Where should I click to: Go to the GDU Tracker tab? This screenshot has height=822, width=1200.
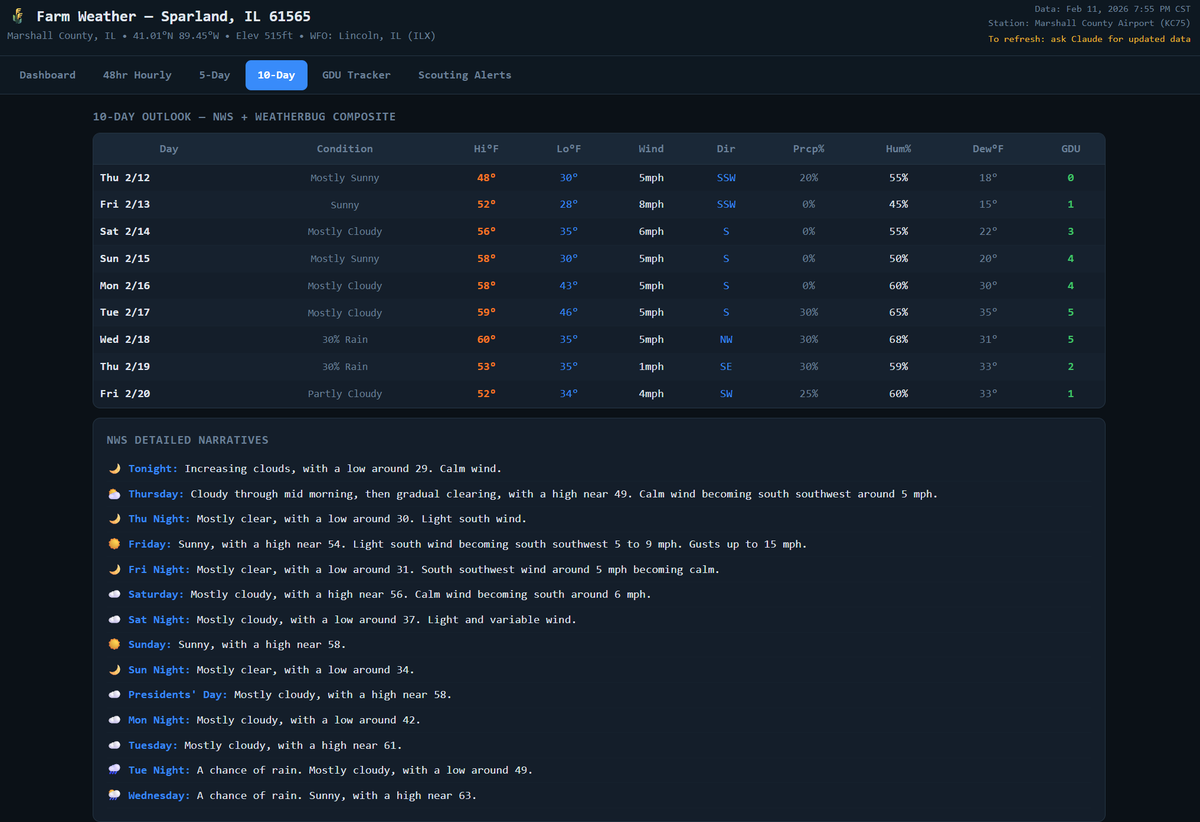(x=356, y=75)
